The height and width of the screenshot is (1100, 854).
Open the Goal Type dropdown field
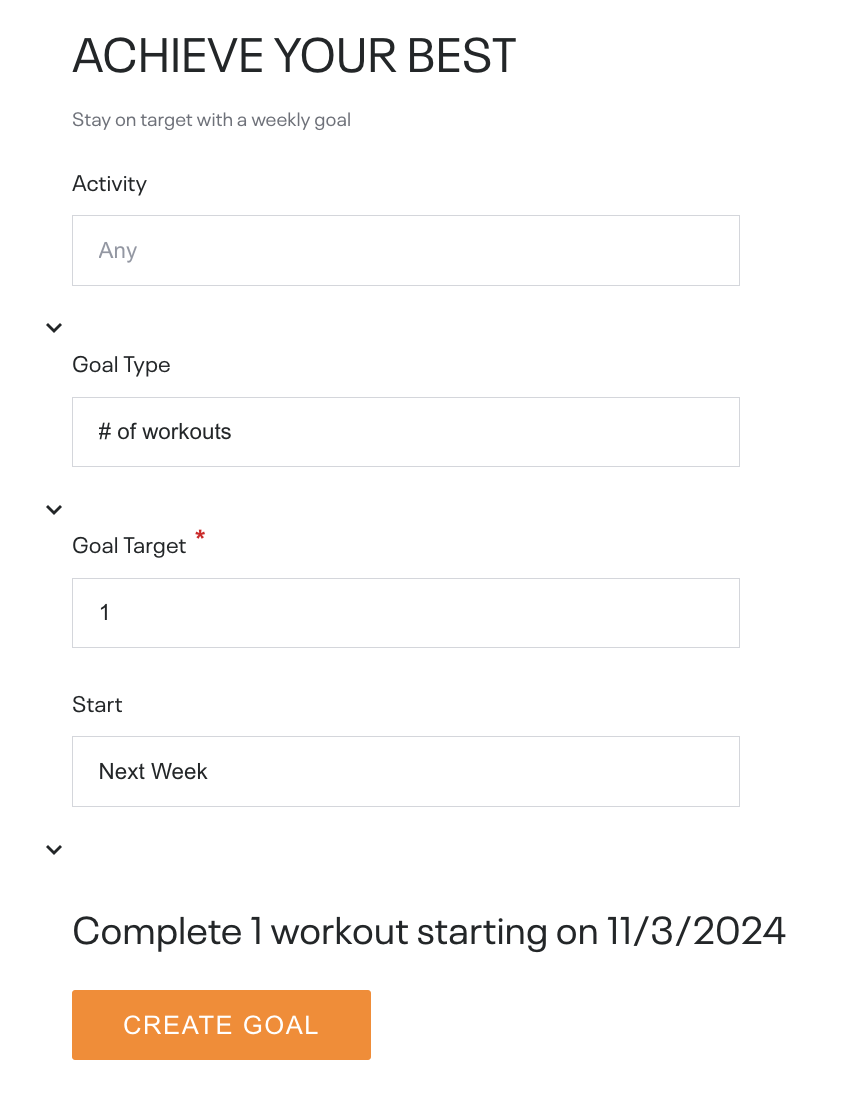[x=405, y=432]
